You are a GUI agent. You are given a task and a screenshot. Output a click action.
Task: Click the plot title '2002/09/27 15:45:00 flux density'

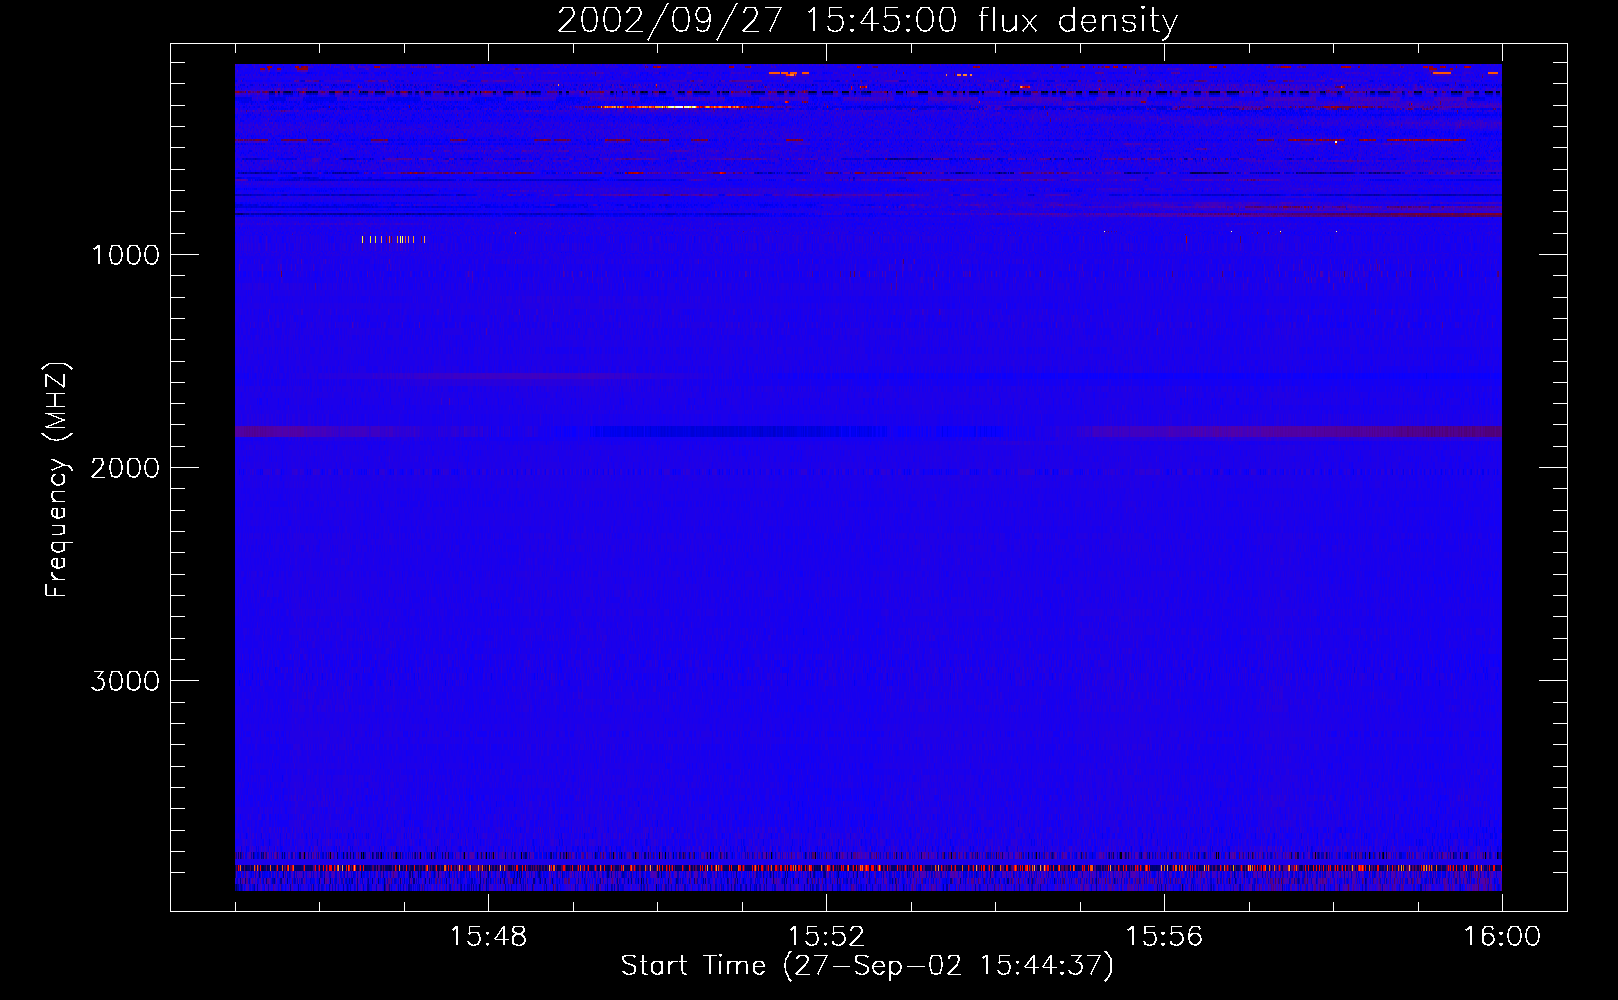coord(867,20)
